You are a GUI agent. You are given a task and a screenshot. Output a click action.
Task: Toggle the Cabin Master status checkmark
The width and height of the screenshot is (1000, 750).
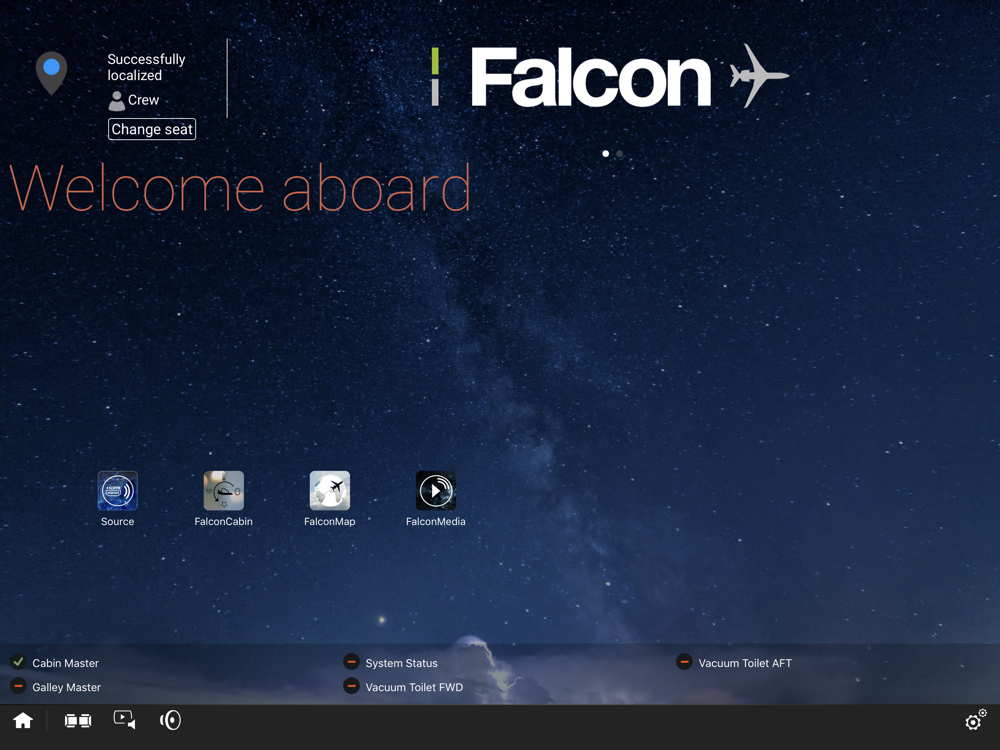point(18,662)
